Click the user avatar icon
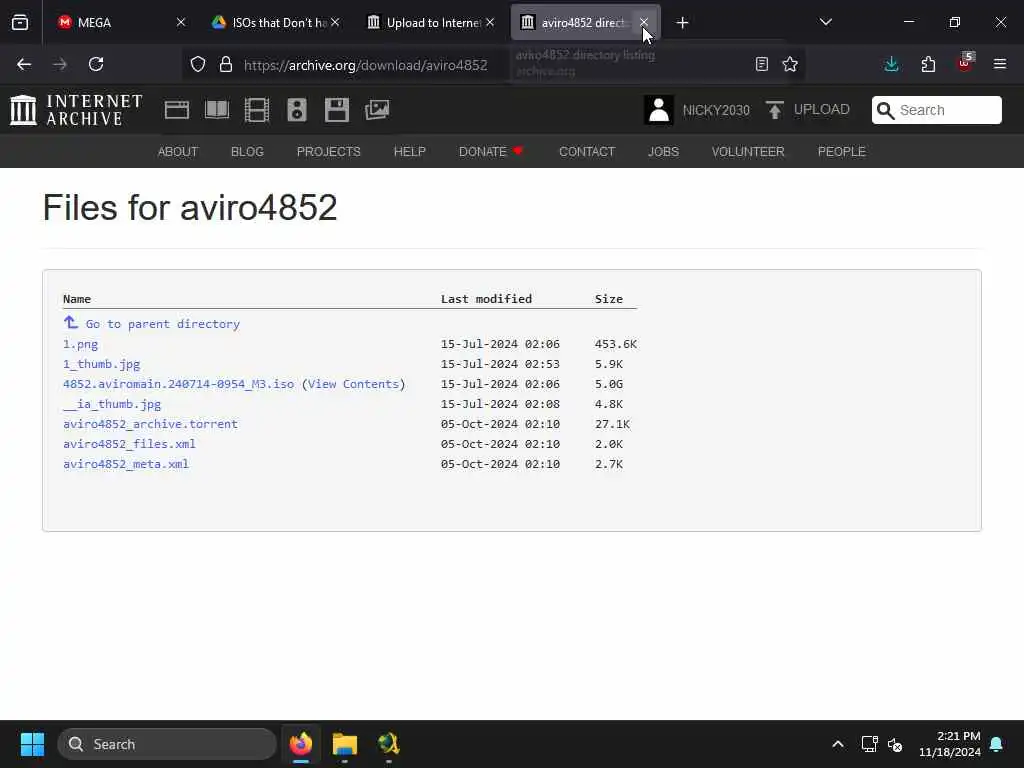This screenshot has height=768, width=1024. click(658, 110)
